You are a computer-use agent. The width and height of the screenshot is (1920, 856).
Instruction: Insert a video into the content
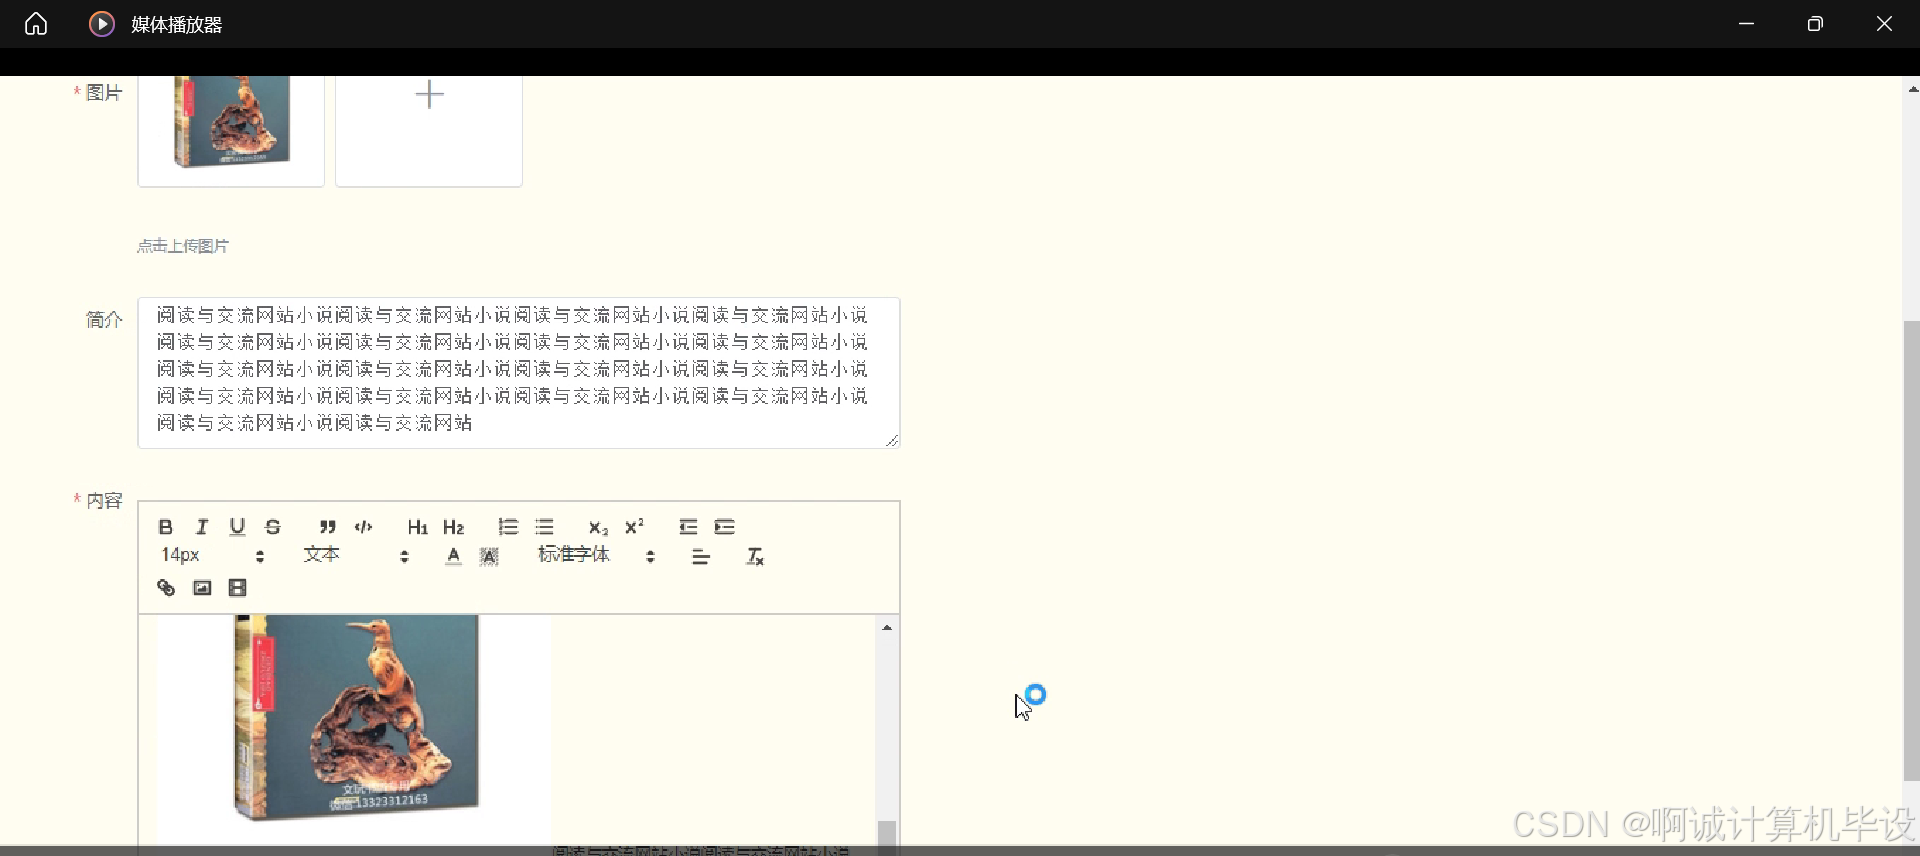click(x=237, y=588)
